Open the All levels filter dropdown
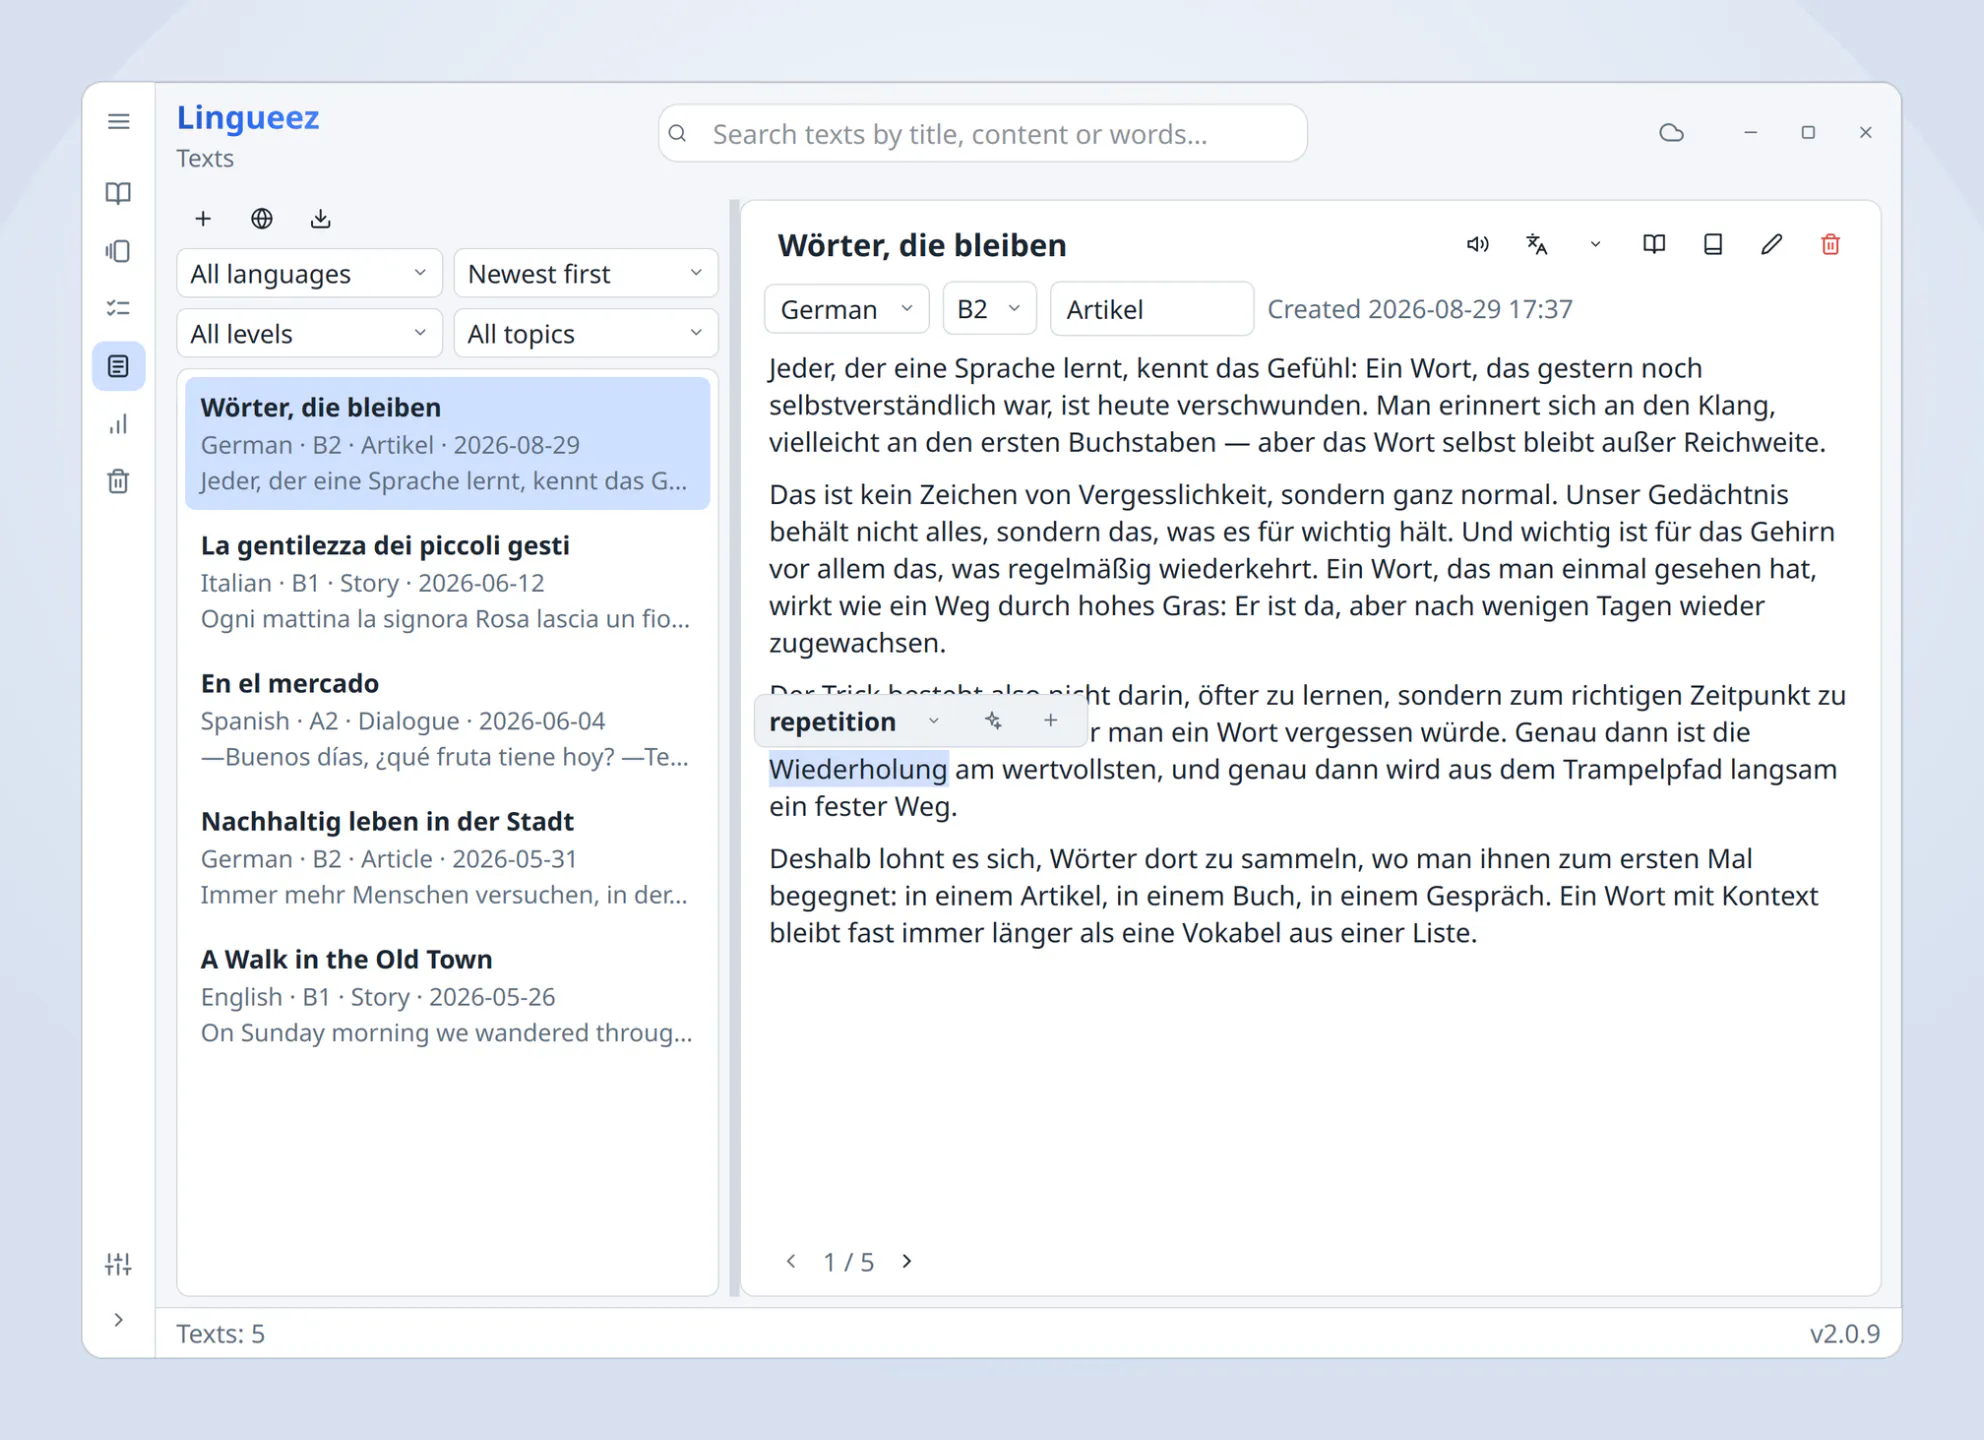This screenshot has height=1440, width=1984. point(309,334)
